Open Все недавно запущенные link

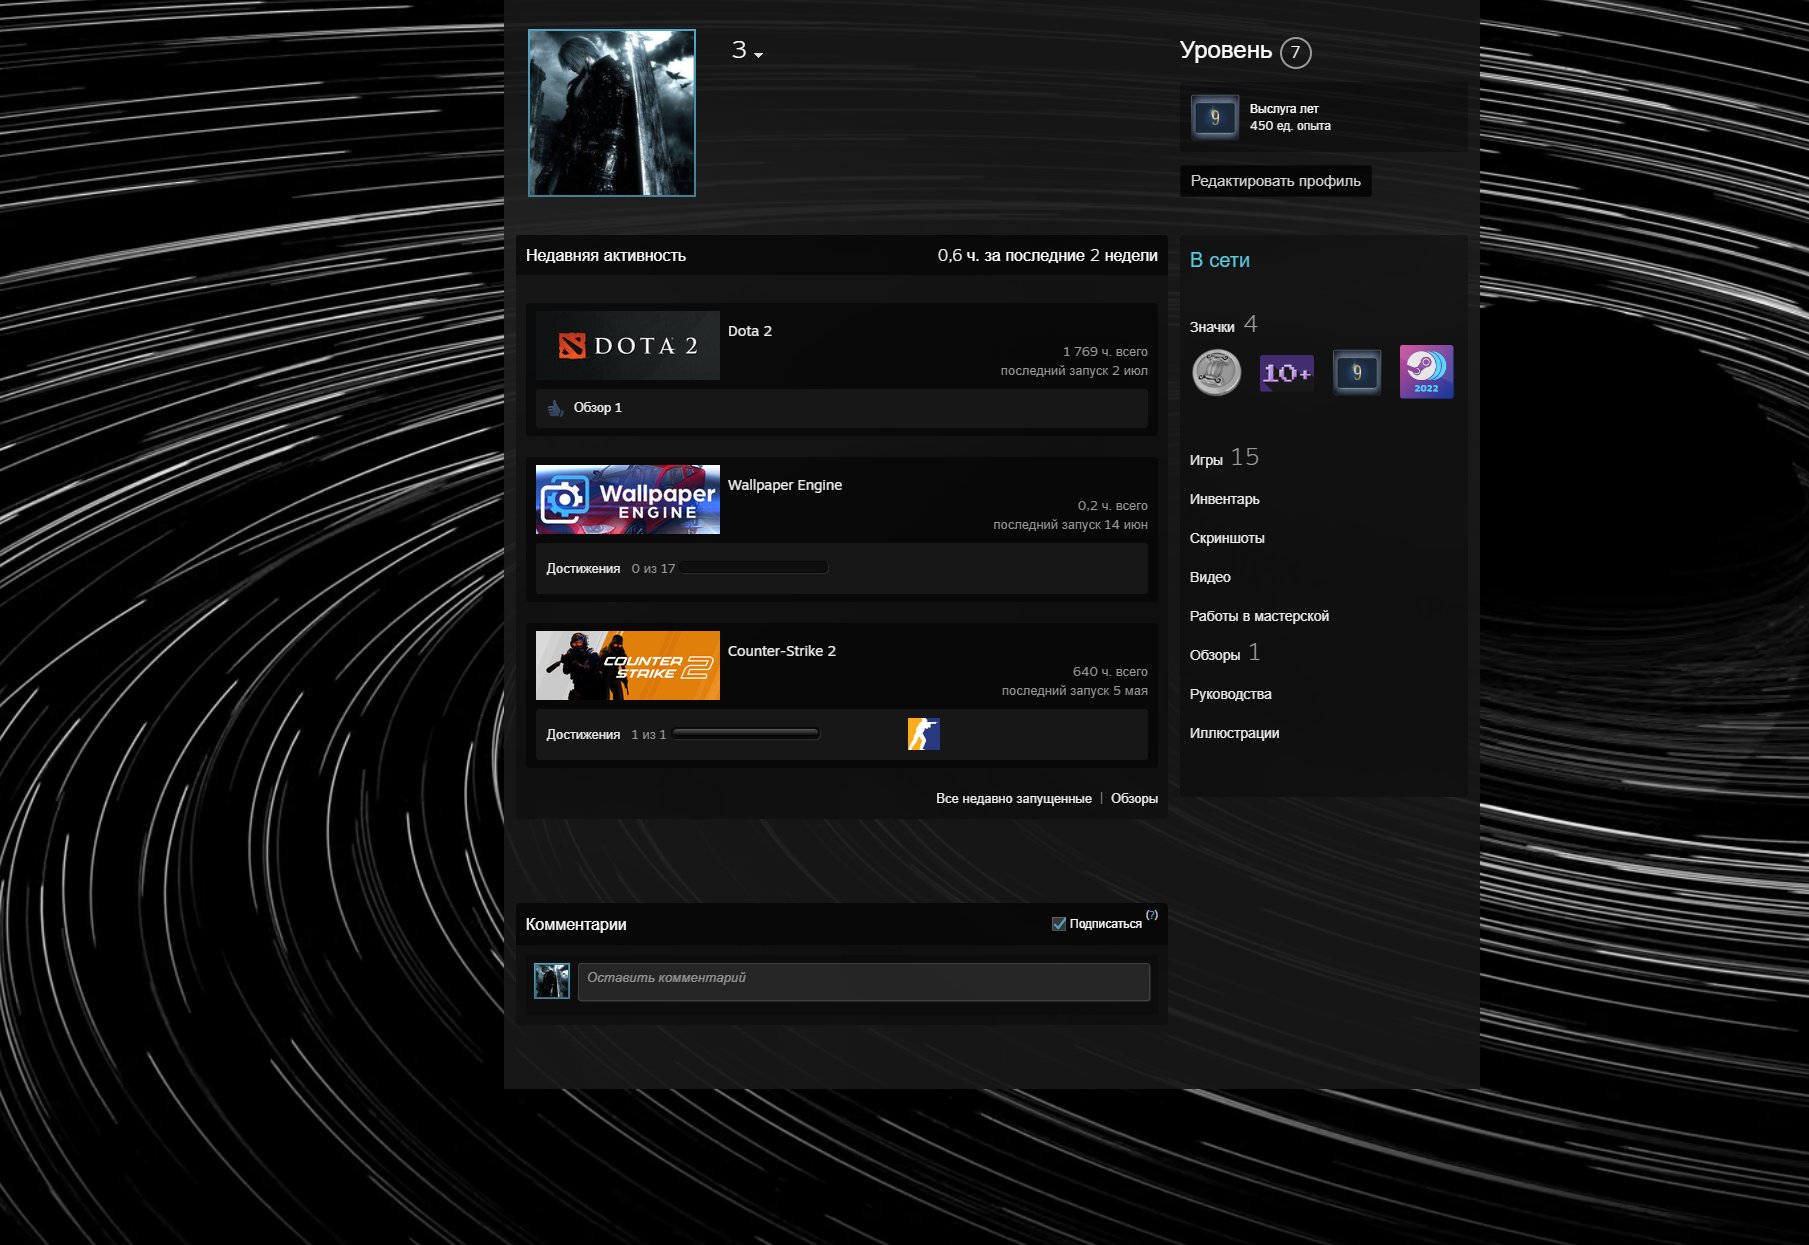pos(1013,799)
